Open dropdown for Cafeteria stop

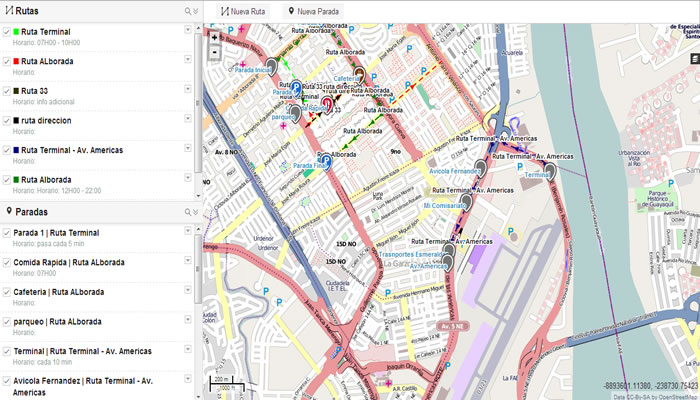click(188, 290)
